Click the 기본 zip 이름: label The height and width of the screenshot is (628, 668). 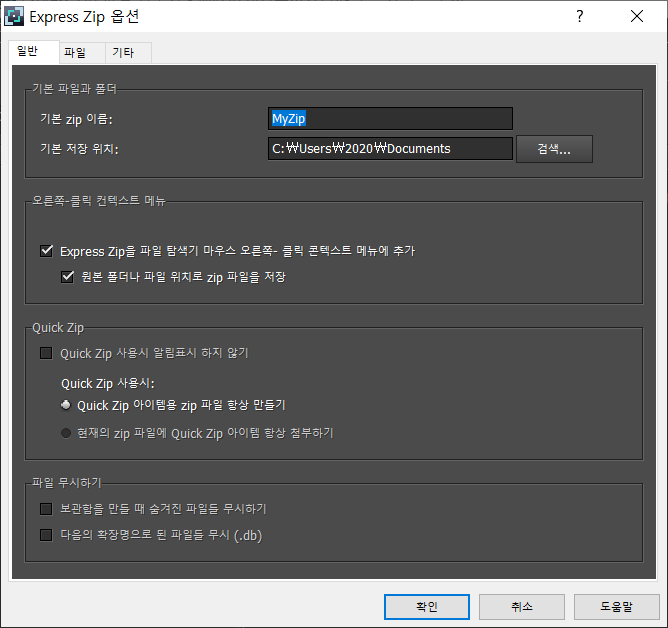tap(77, 119)
